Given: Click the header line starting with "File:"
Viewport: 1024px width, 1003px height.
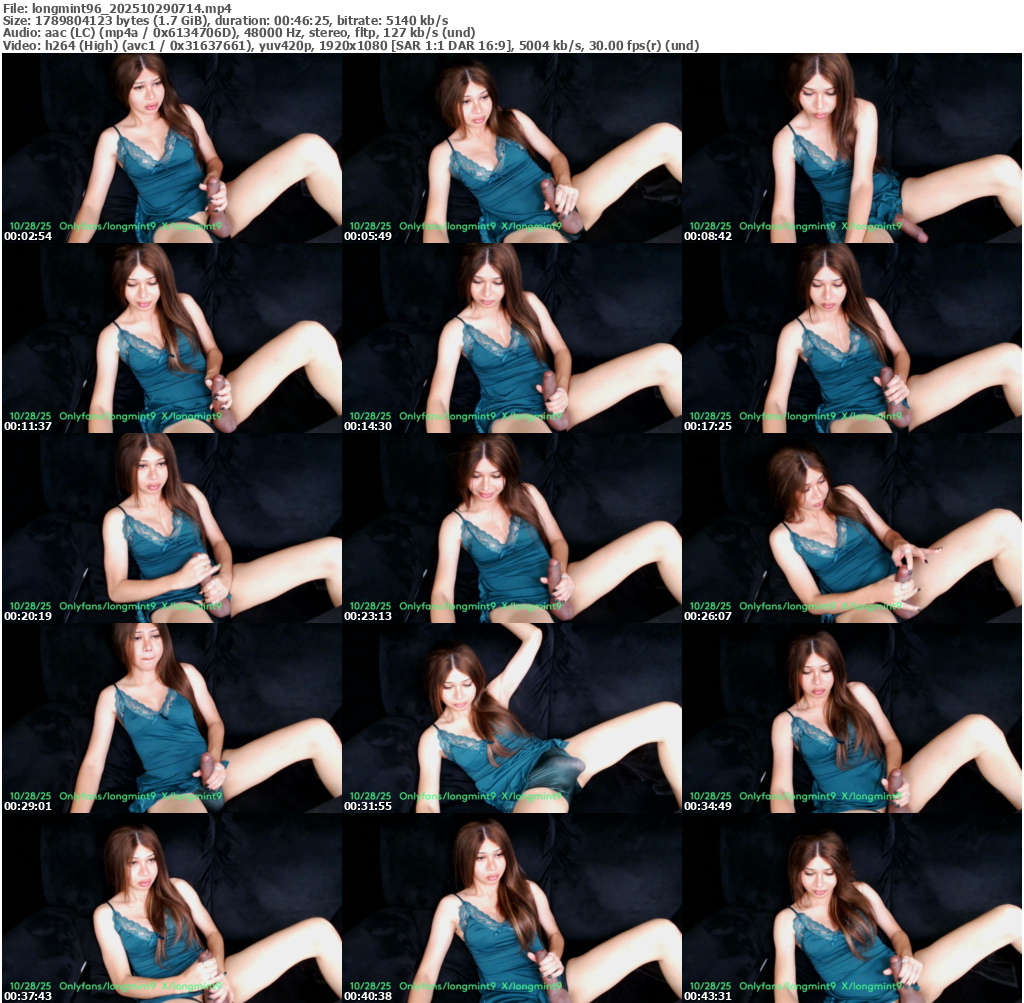Looking at the screenshot, I should 118,8.
